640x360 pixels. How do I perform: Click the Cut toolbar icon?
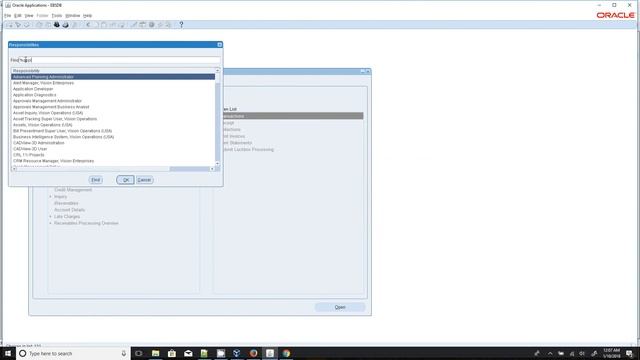pyautogui.click(x=88, y=25)
